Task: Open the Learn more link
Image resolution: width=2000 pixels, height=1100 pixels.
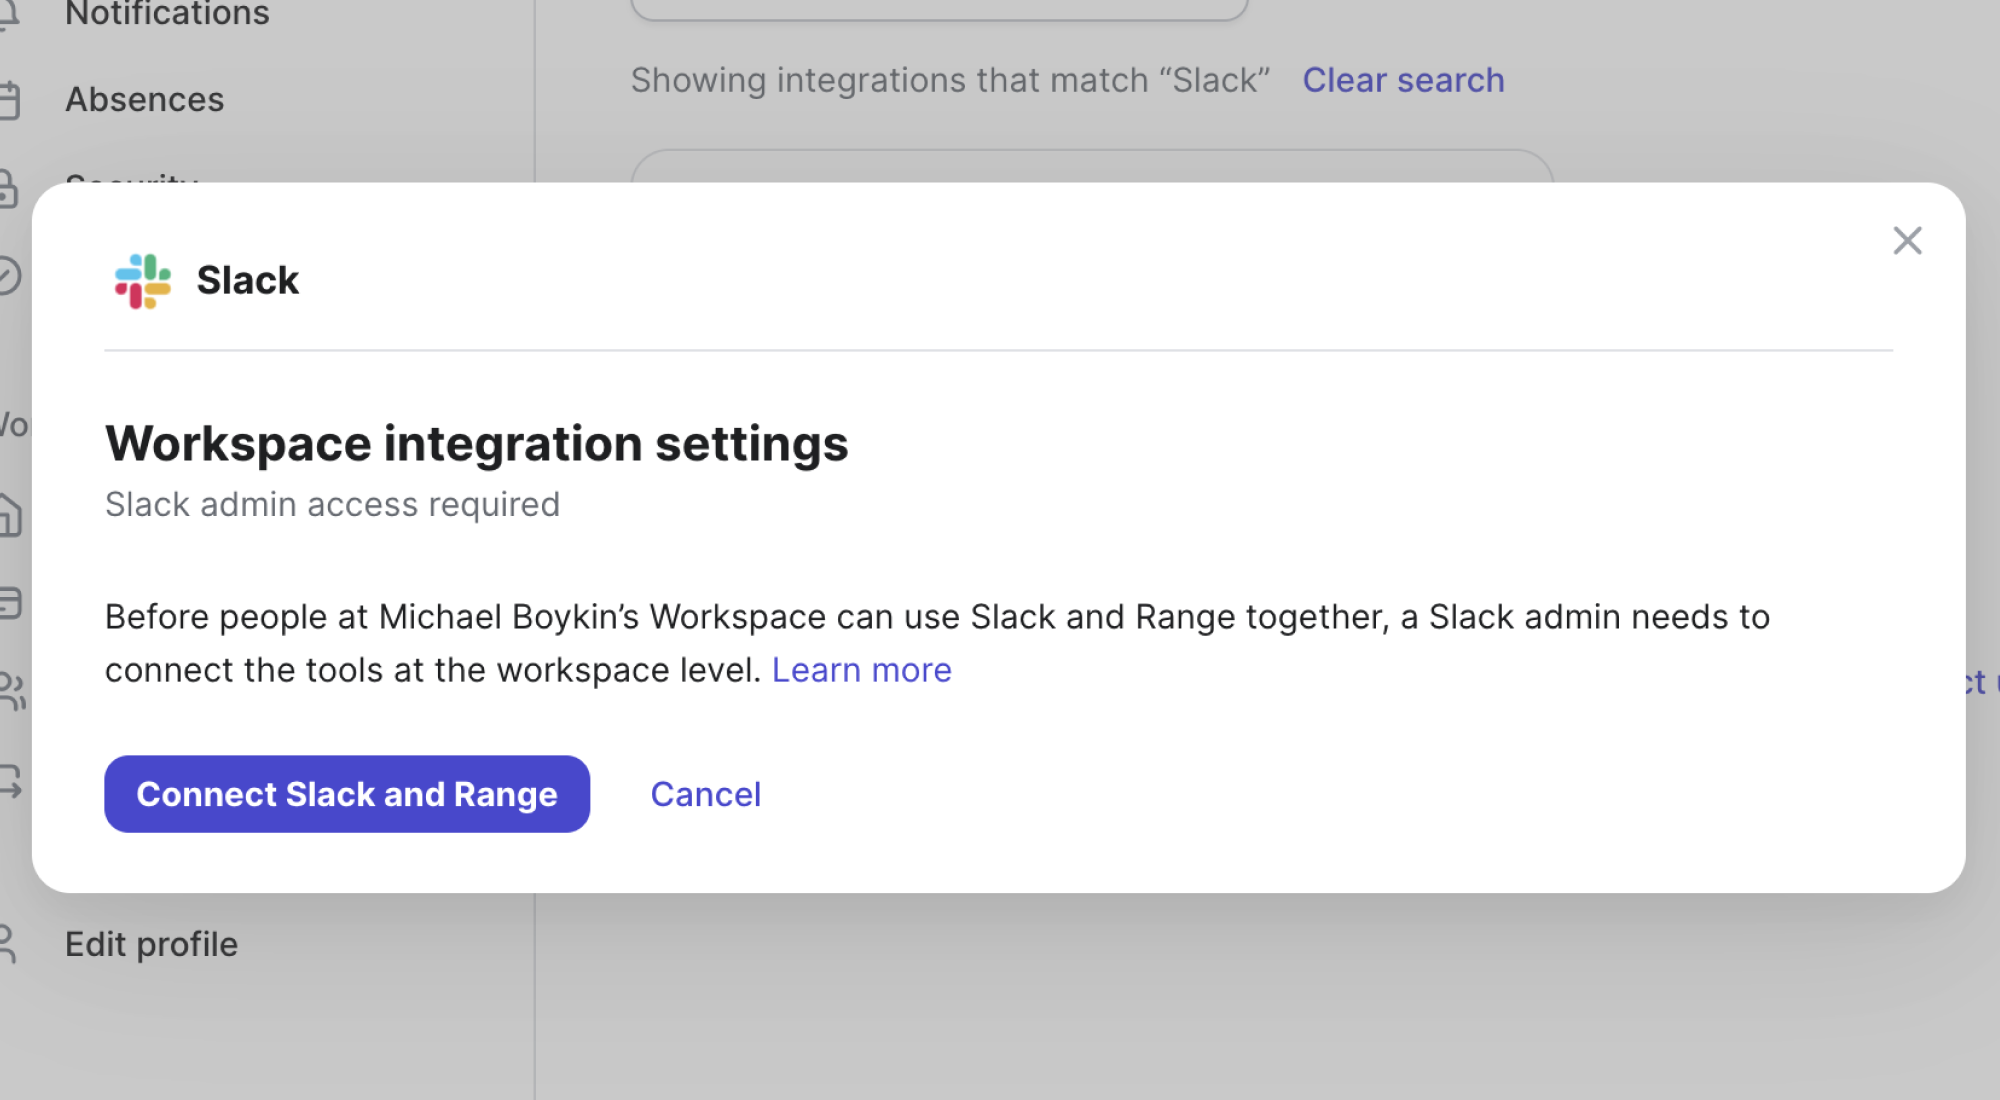Action: (862, 669)
